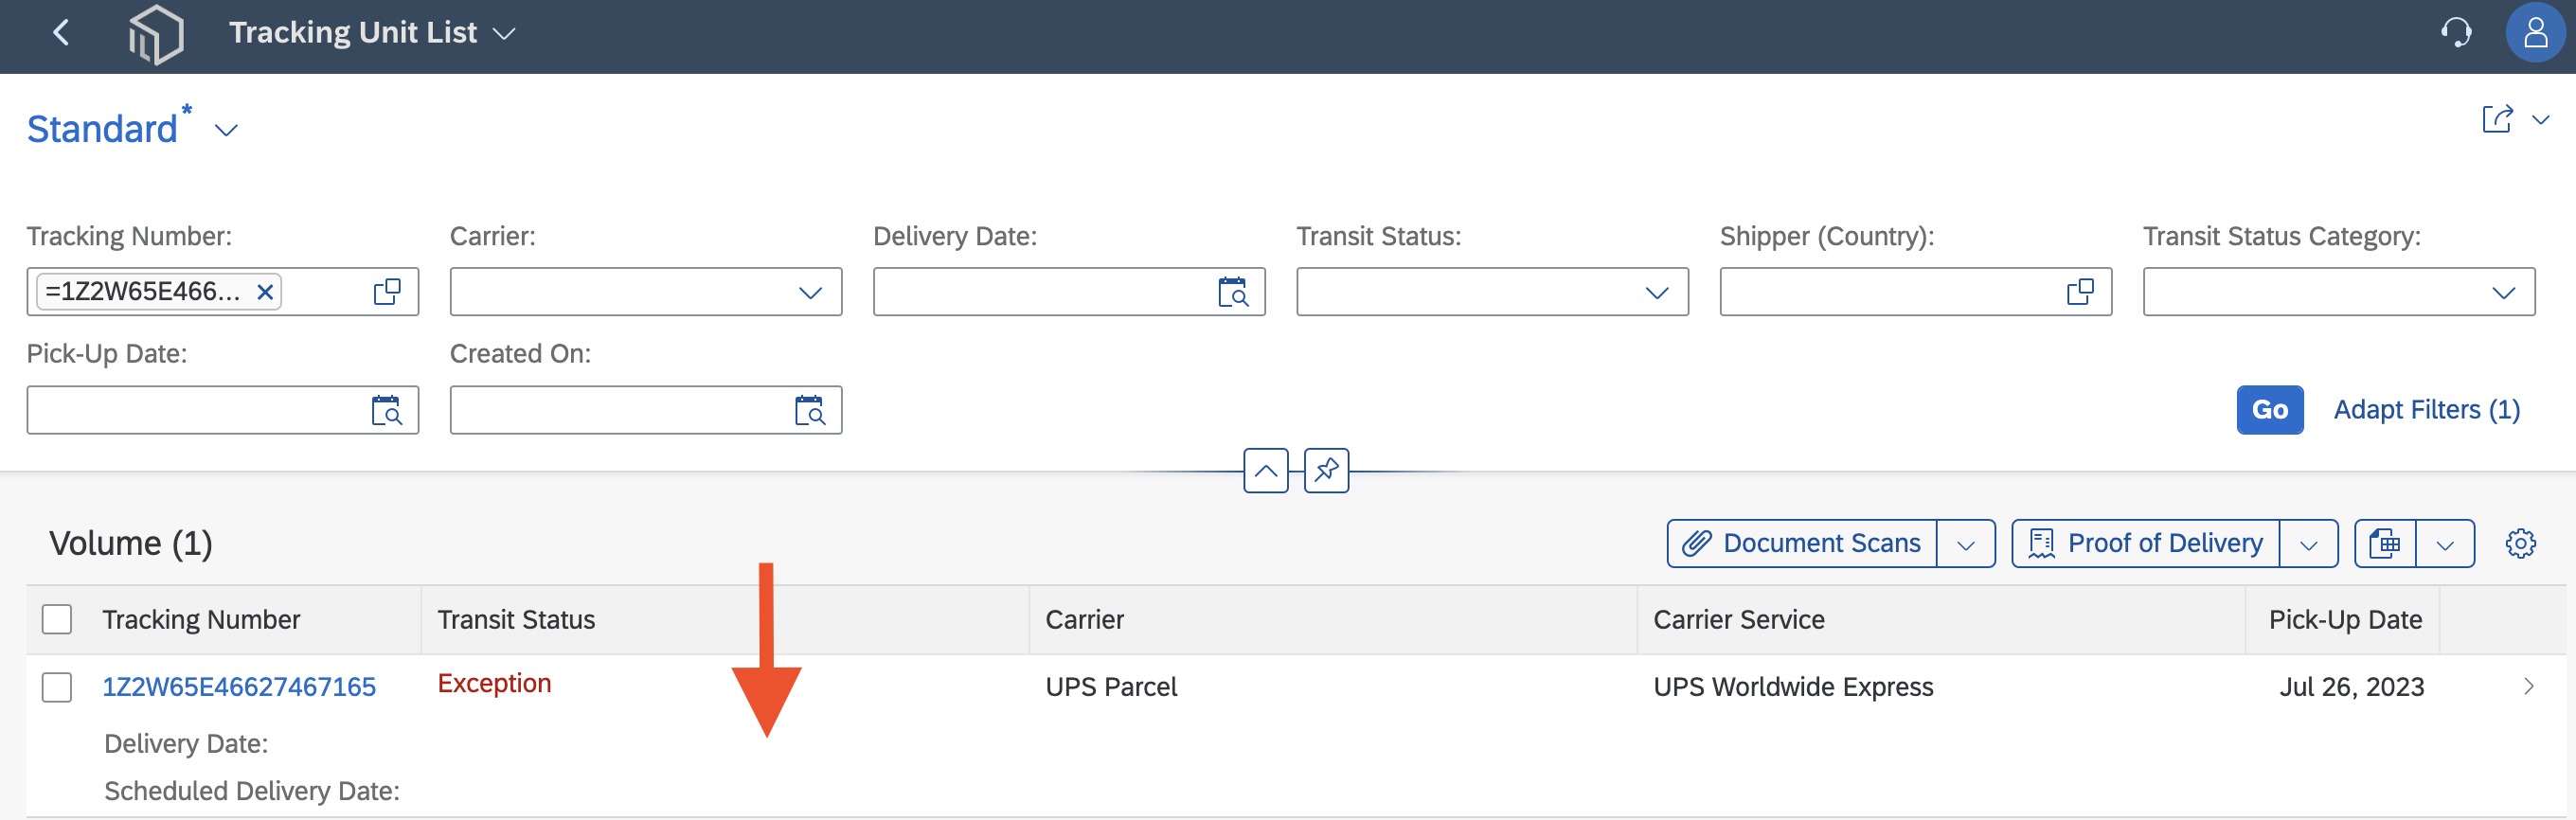
Task: Click the Tracking Number filter field
Action: pos(222,292)
